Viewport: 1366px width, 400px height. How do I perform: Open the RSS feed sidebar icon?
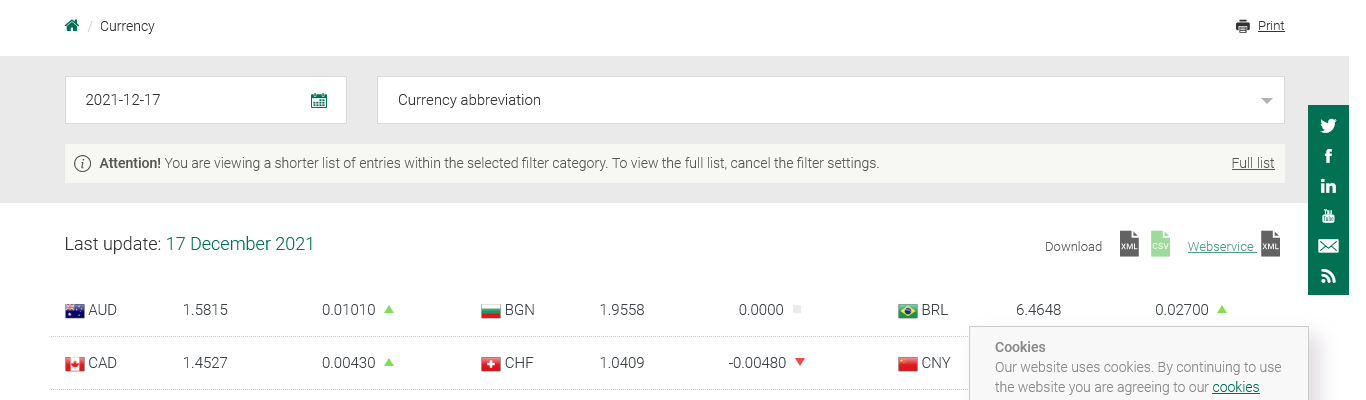[x=1328, y=276]
